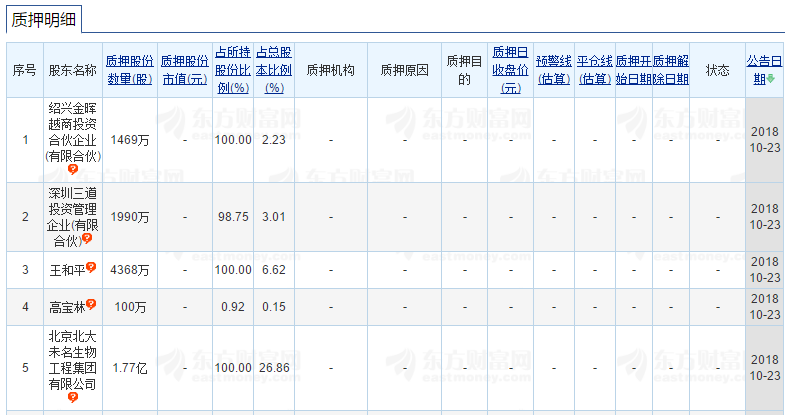Click orange icon beside 王和平

[x=91, y=267]
